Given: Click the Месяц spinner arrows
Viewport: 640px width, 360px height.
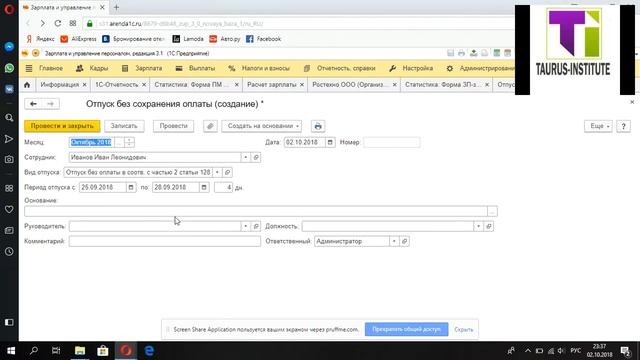Looking at the screenshot, I should [129, 142].
